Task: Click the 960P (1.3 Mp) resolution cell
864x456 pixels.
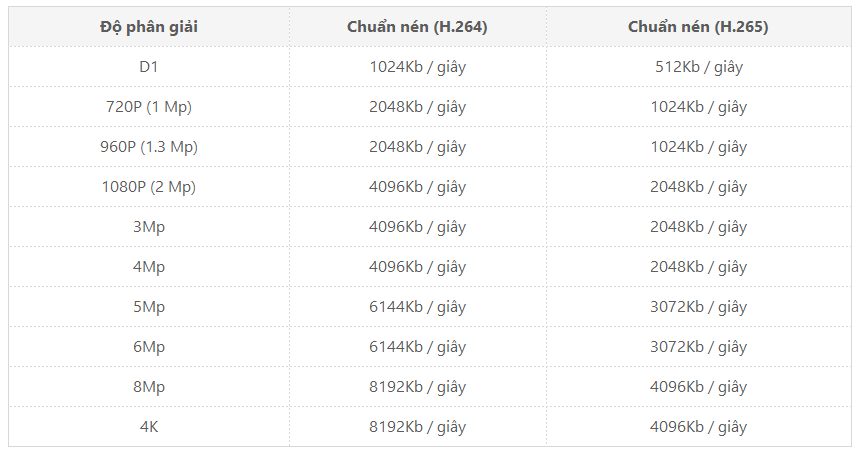Action: pos(149,147)
